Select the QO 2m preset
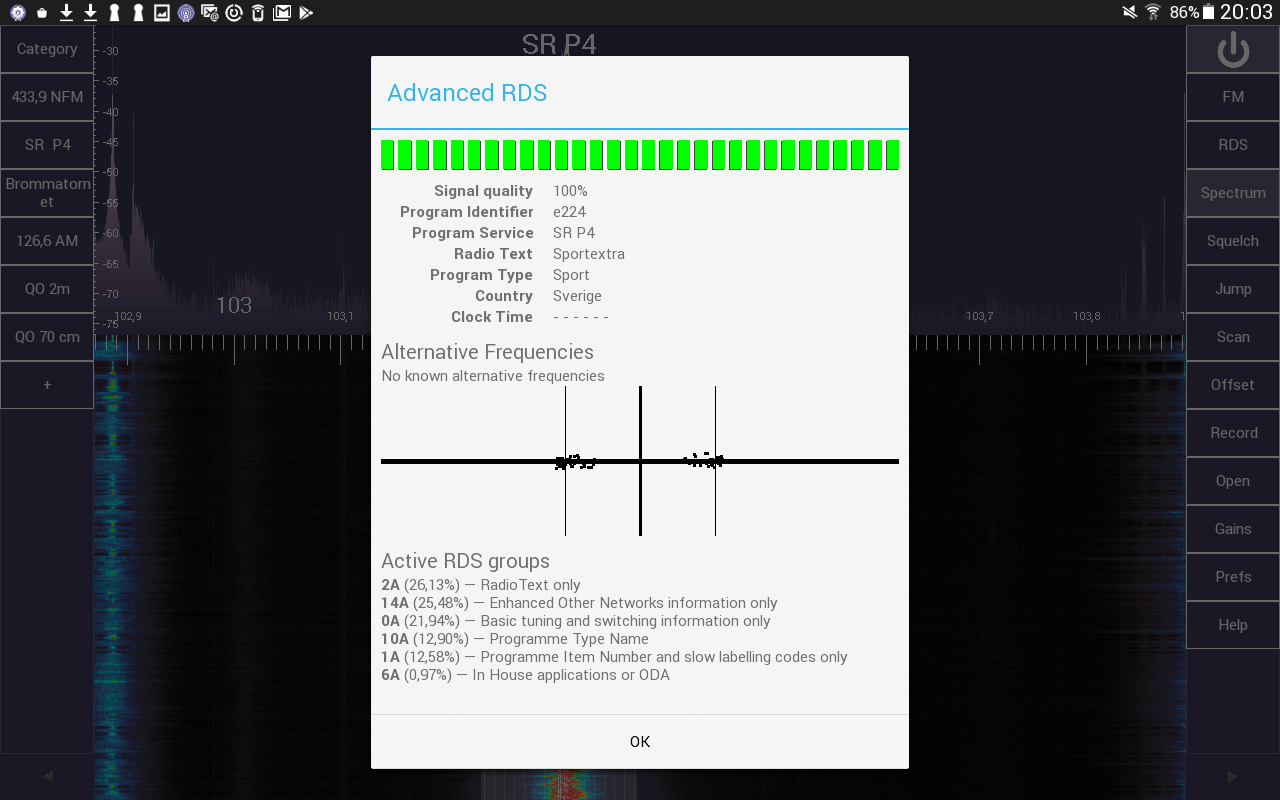 coord(47,289)
